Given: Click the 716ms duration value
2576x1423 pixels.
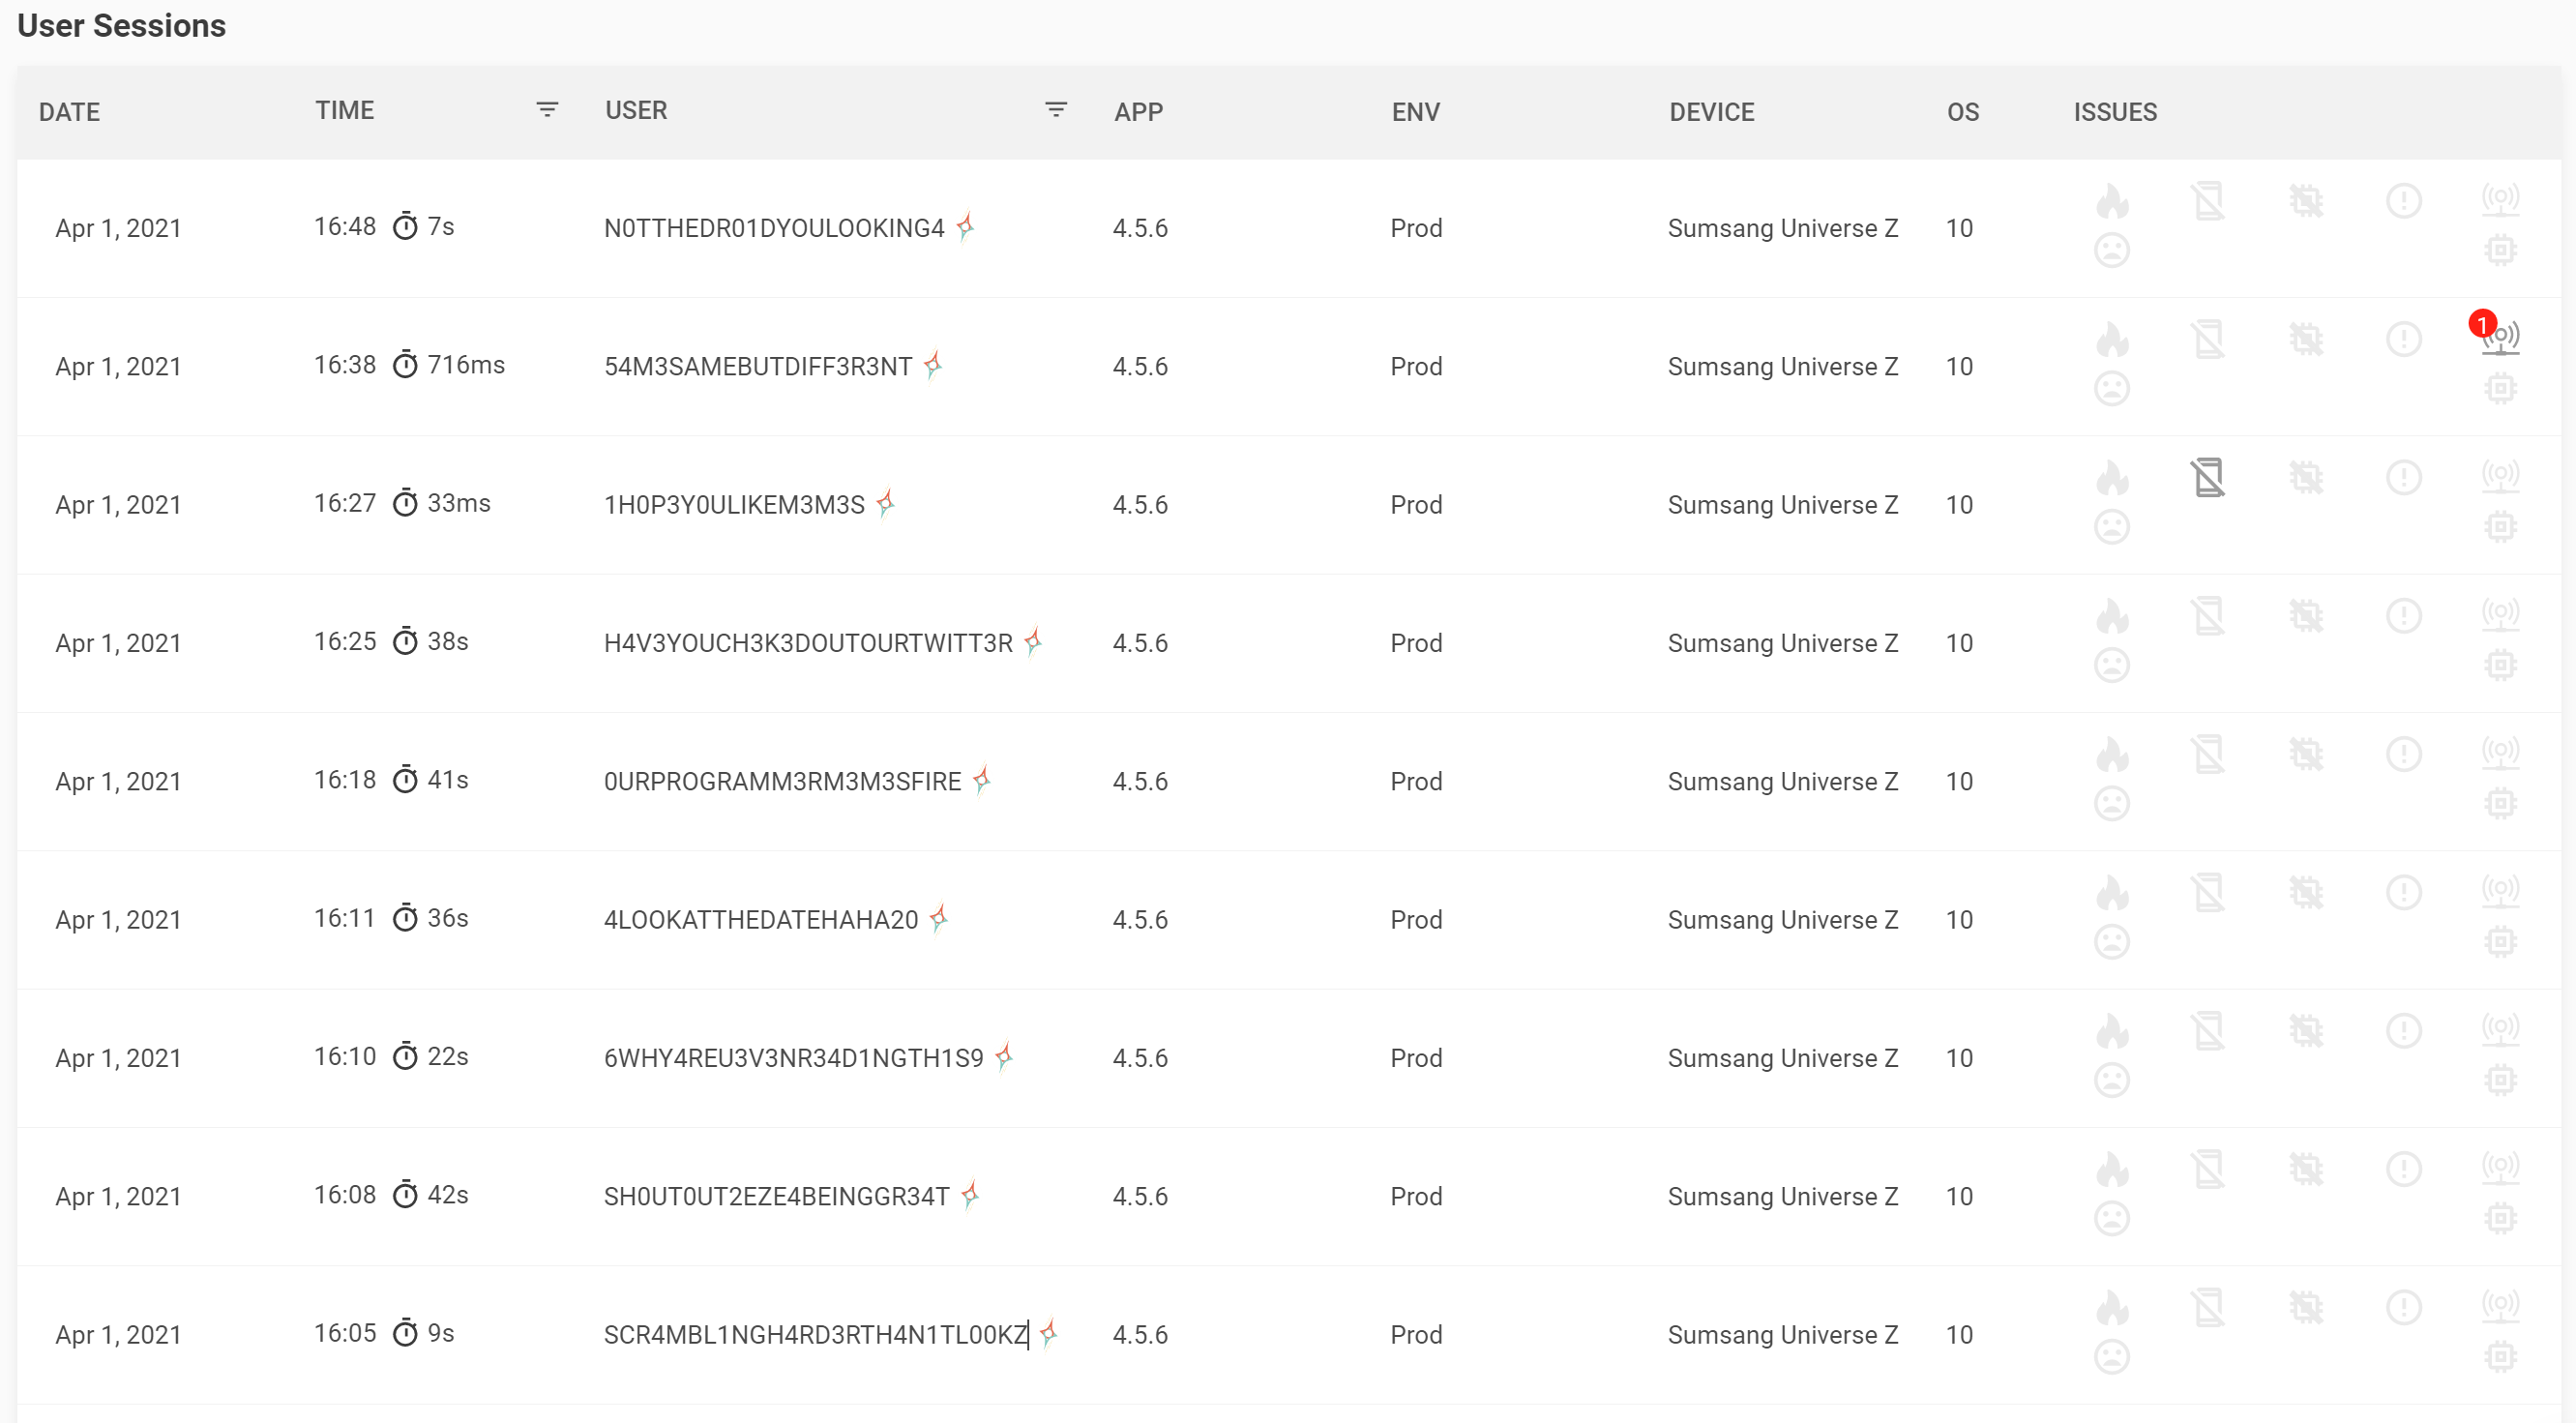Looking at the screenshot, I should 466,364.
